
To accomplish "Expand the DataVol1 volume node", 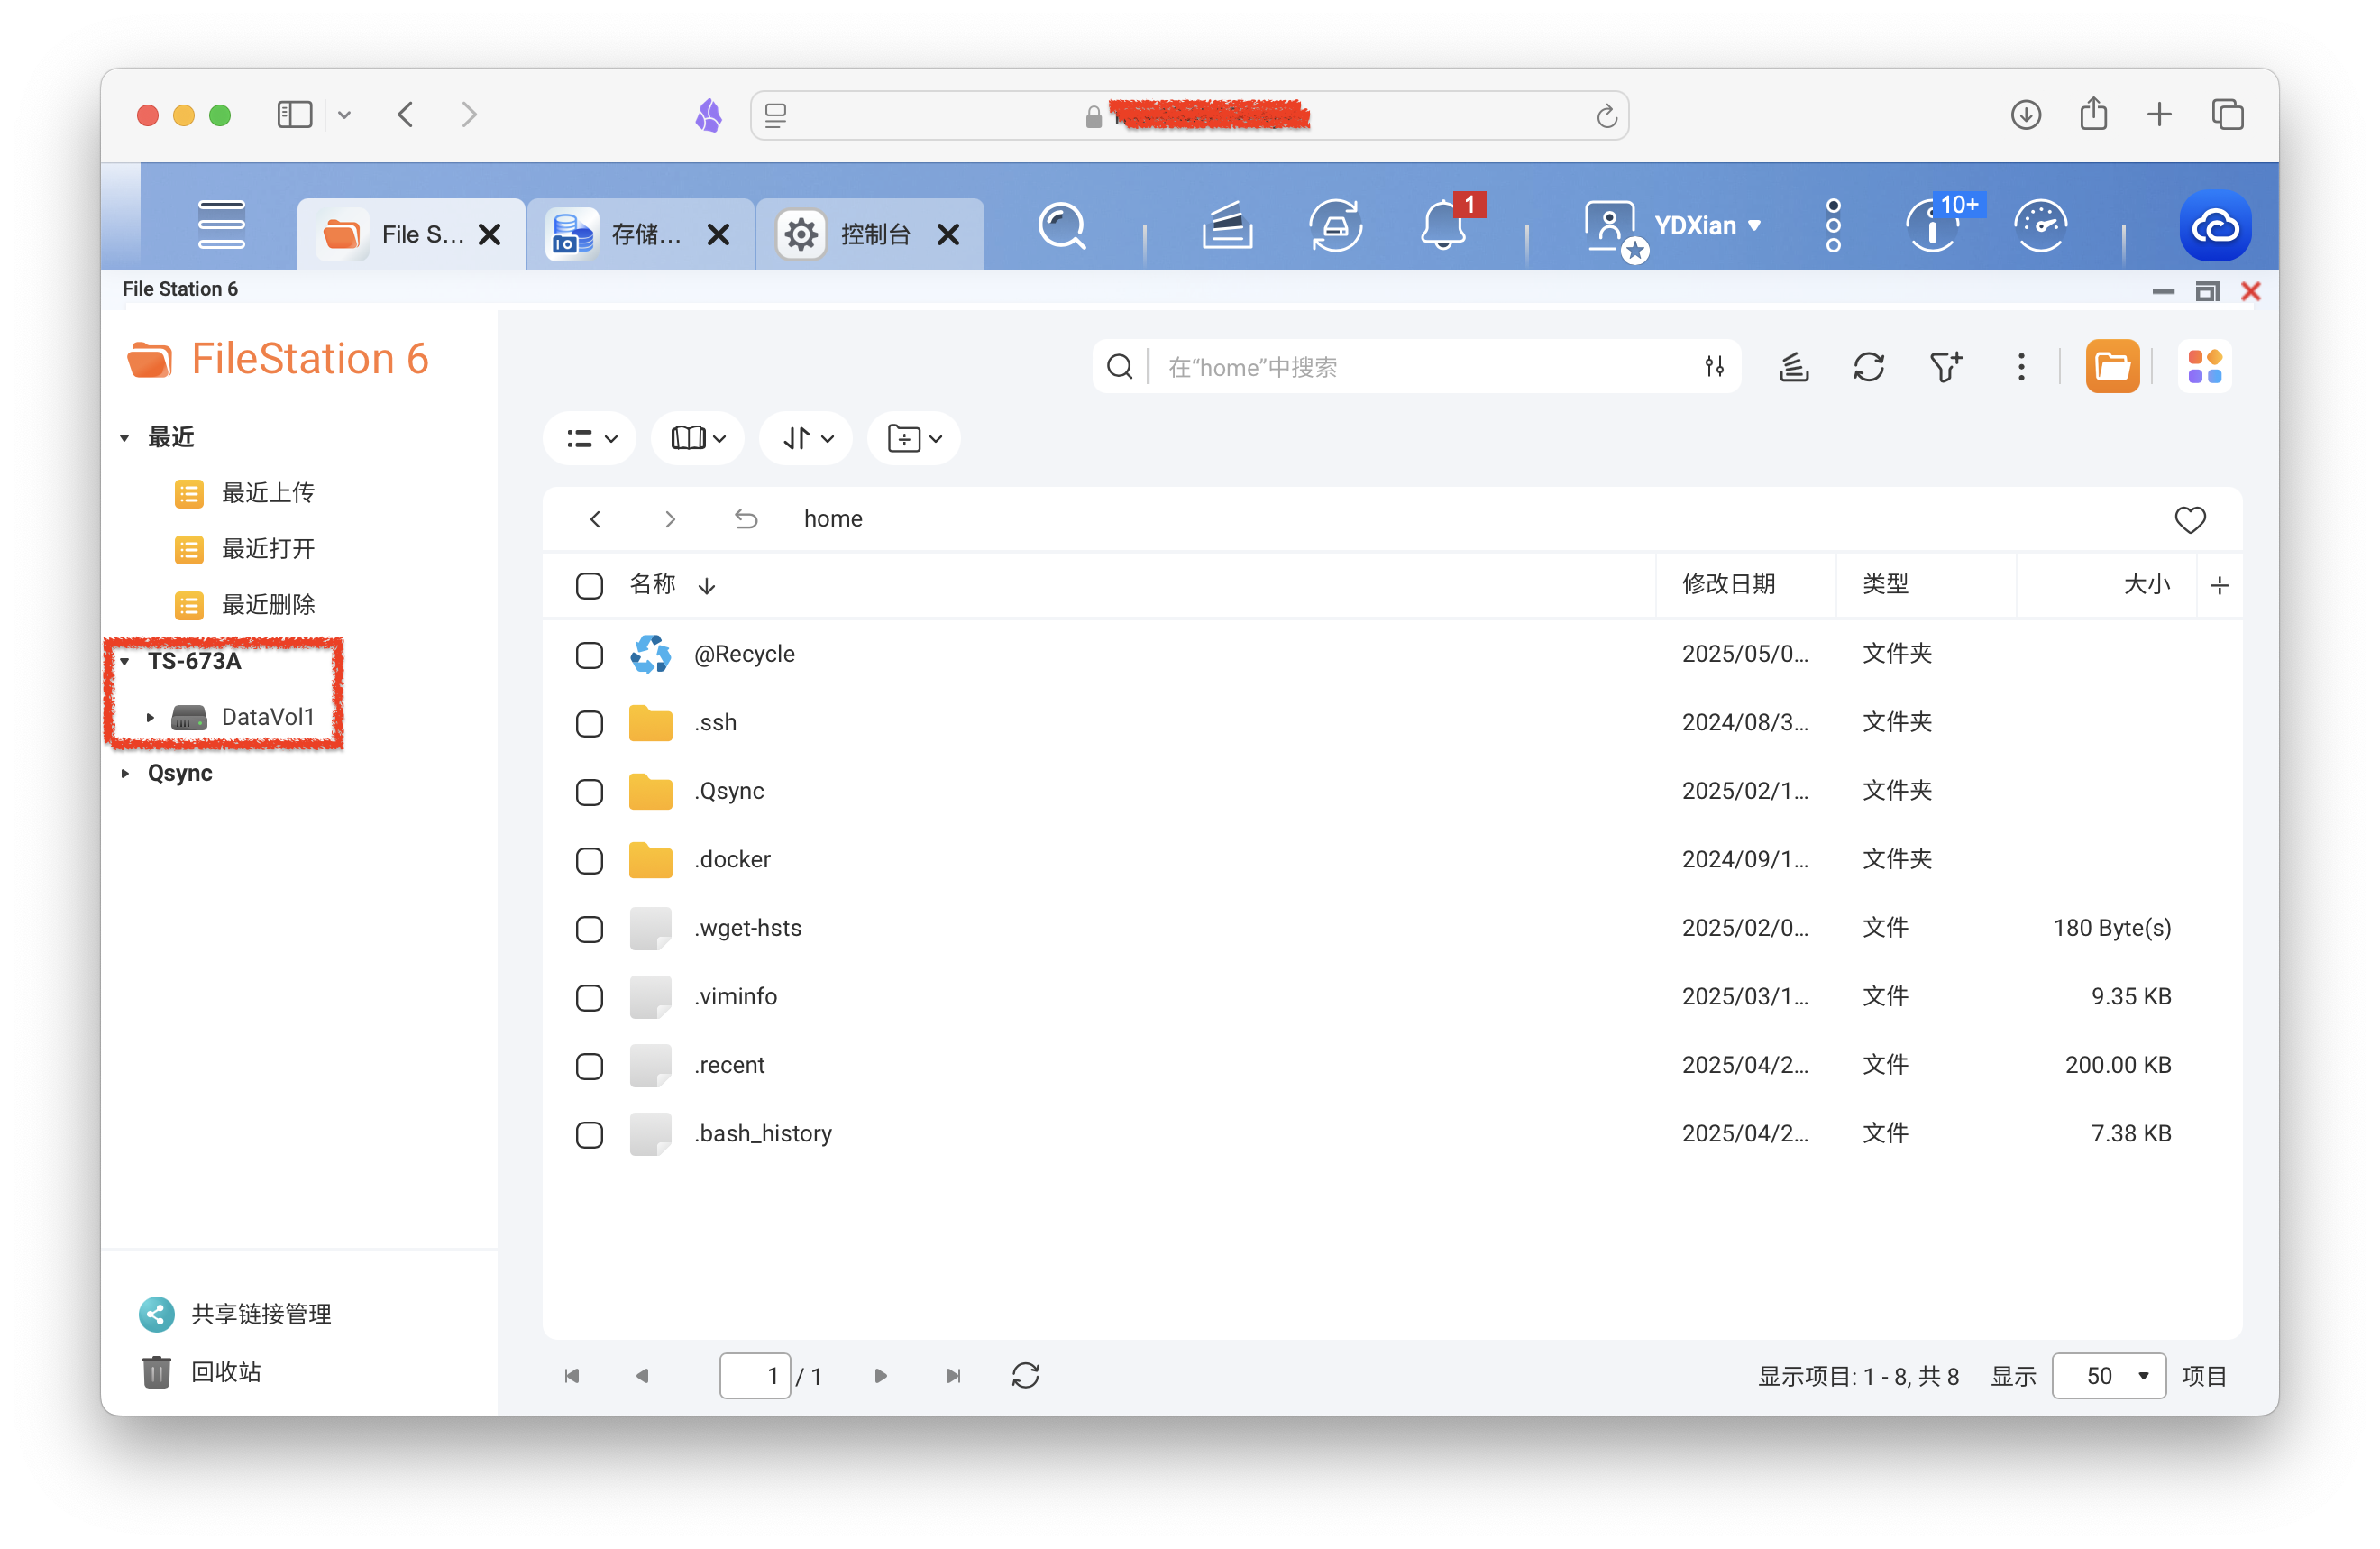I will [x=150, y=717].
